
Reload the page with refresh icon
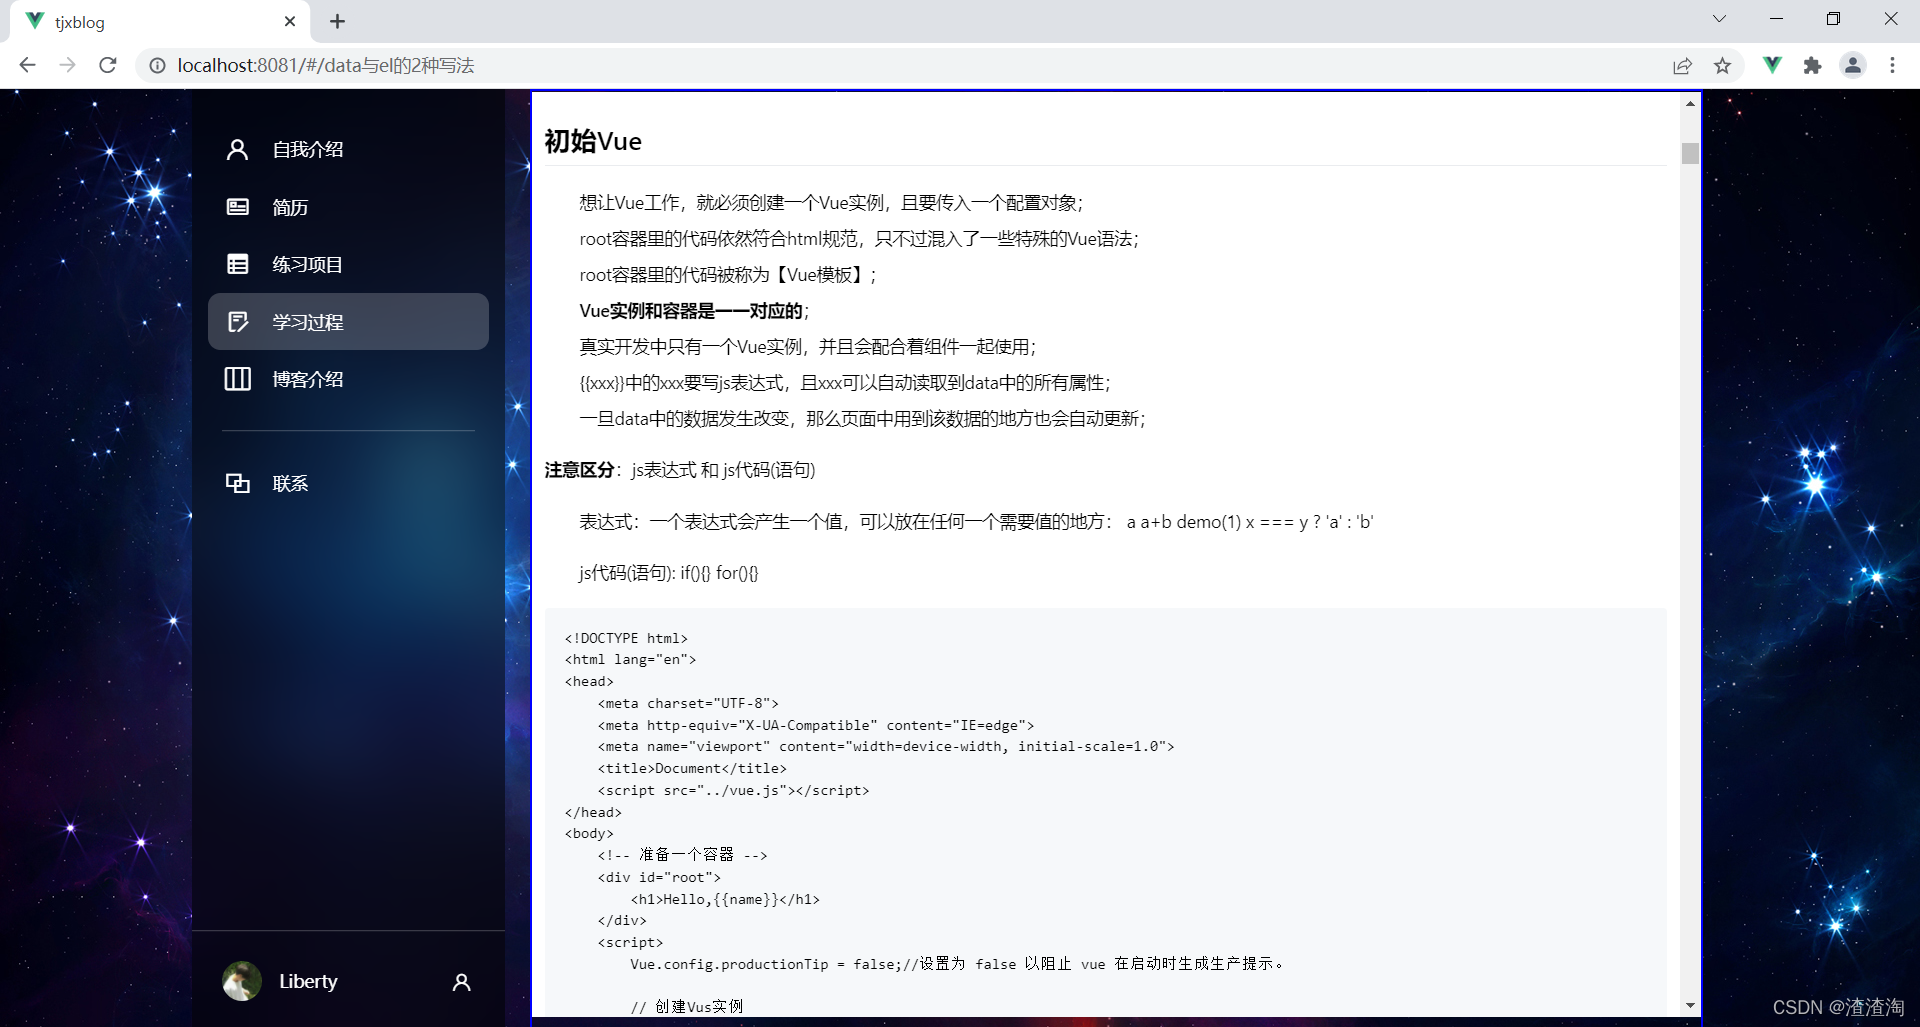(108, 65)
